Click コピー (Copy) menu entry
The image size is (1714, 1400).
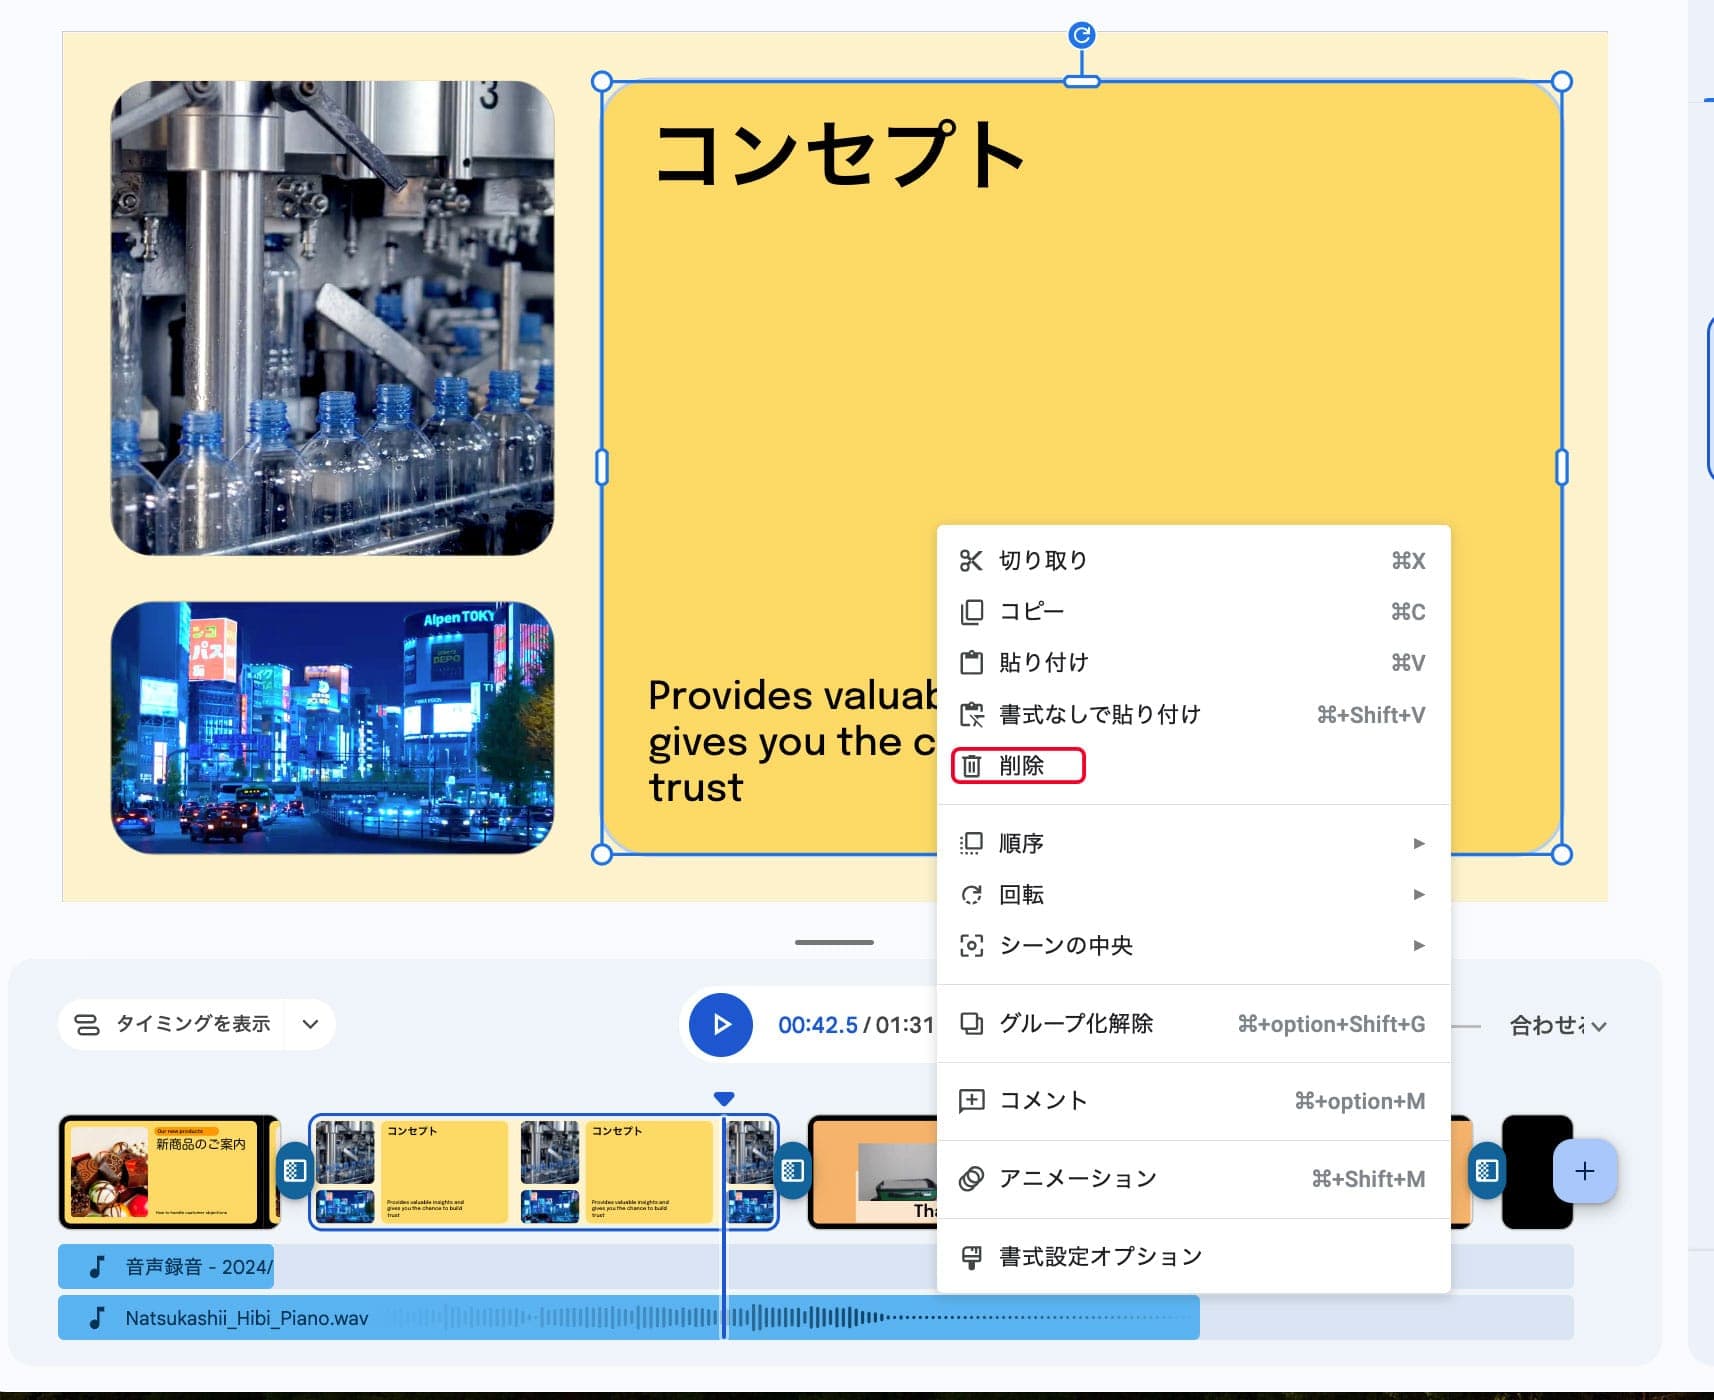[x=1031, y=612]
